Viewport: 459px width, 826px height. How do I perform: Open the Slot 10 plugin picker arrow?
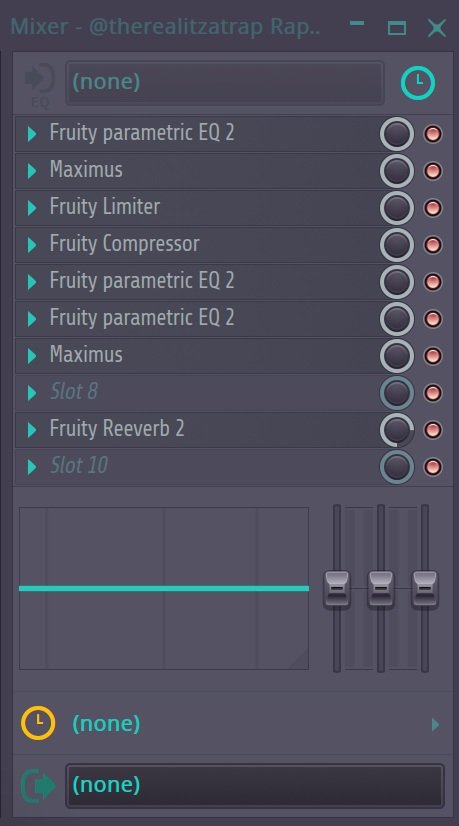pyautogui.click(x=32, y=466)
